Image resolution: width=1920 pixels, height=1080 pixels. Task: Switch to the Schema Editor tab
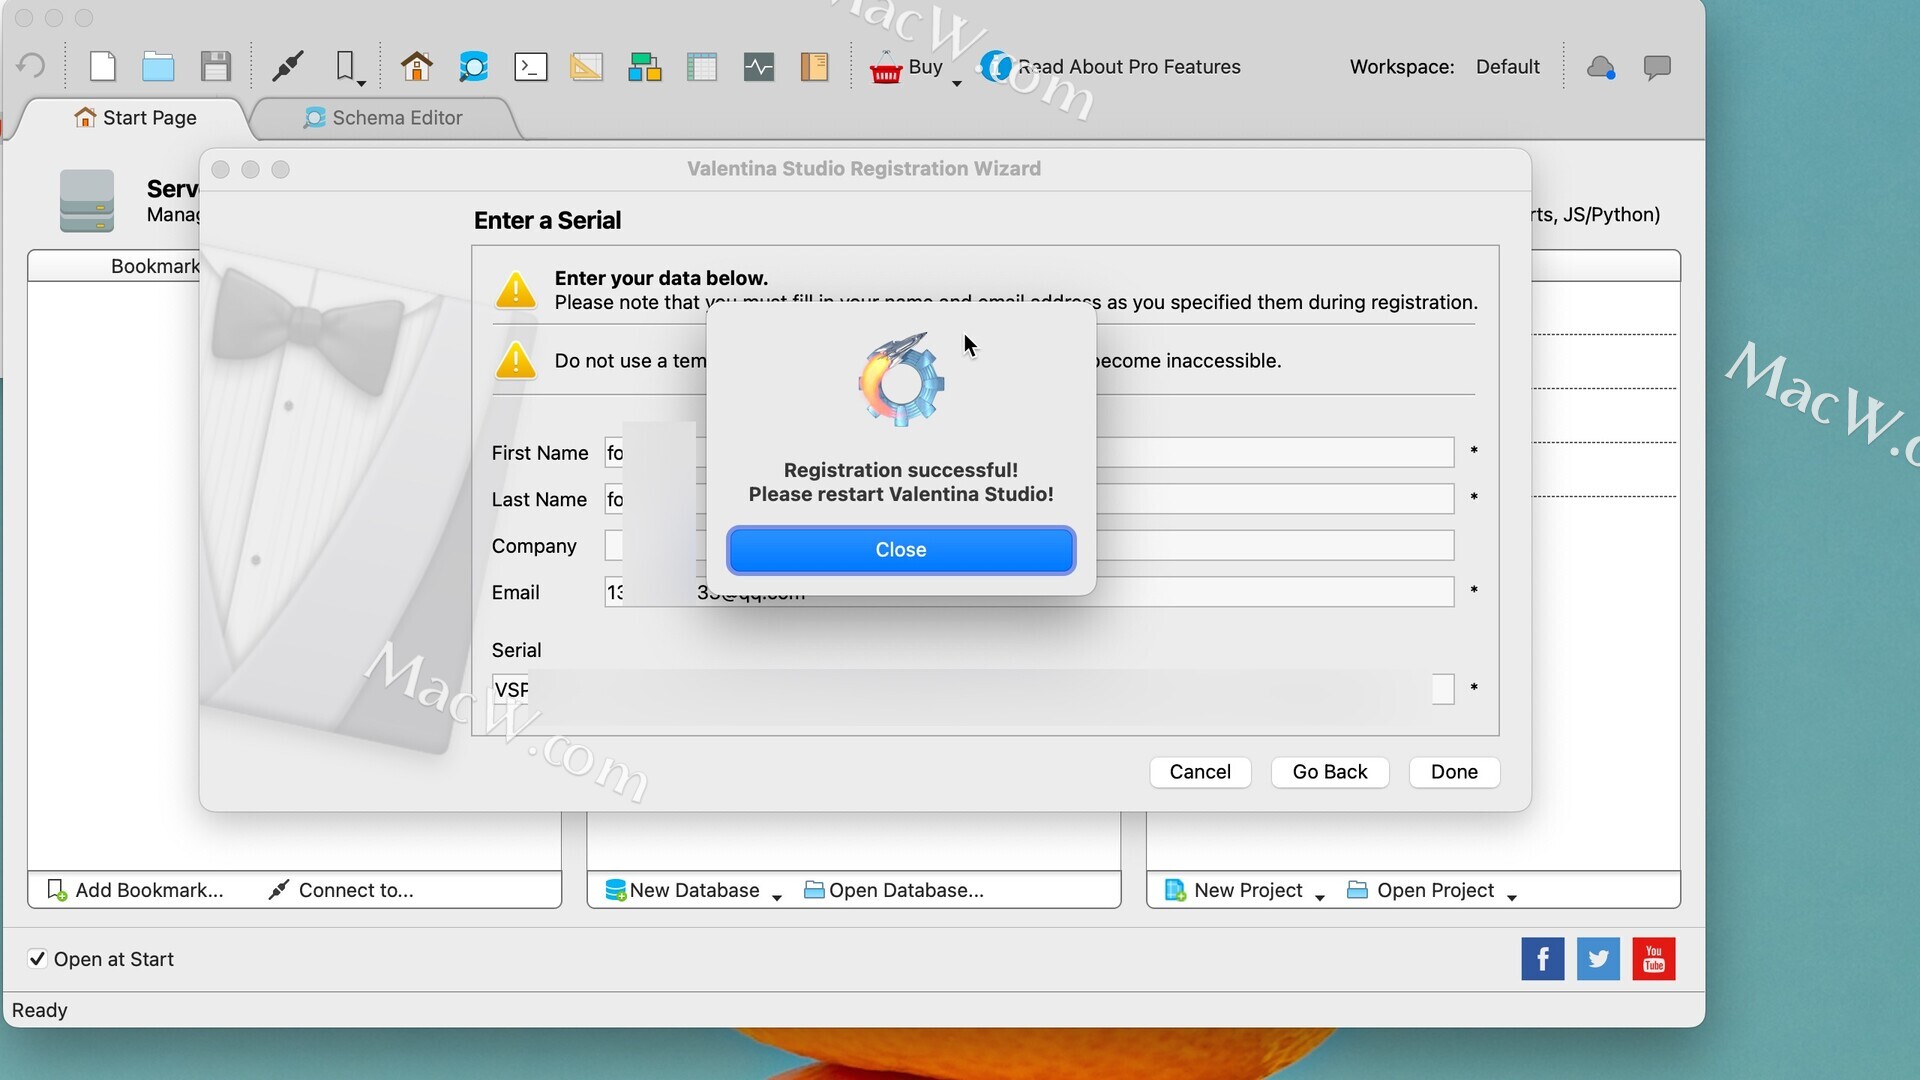(383, 118)
